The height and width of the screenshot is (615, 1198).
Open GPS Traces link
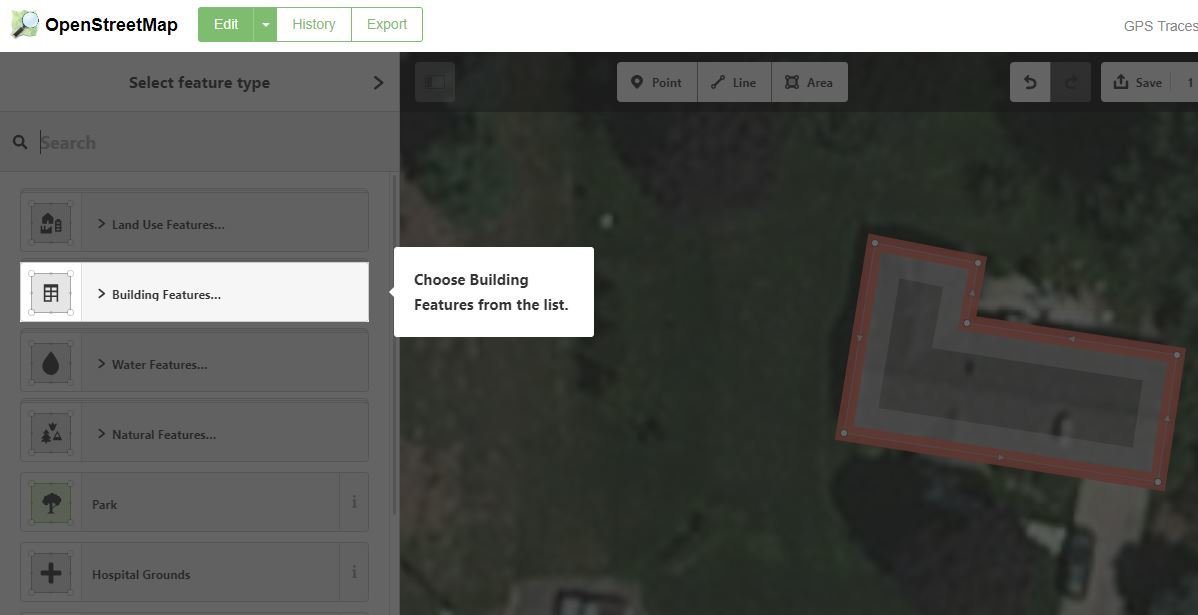click(1160, 26)
